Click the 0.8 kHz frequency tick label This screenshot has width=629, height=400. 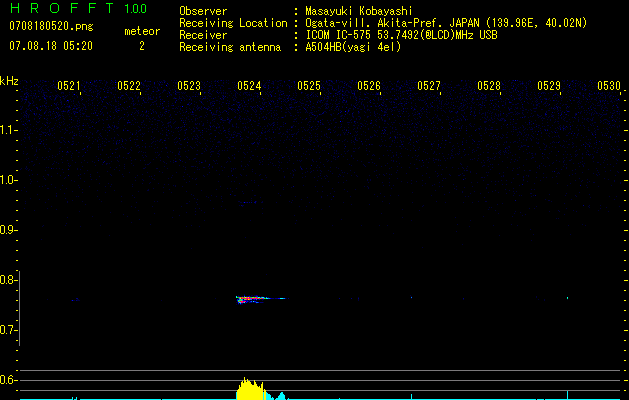[8, 280]
